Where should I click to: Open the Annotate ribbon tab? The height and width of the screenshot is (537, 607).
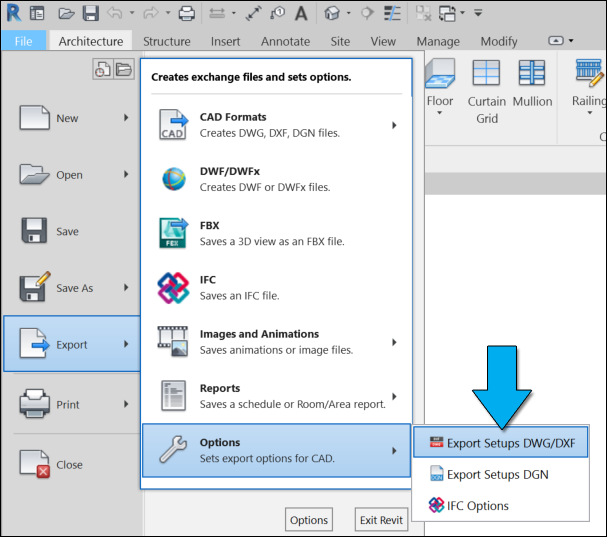285,42
